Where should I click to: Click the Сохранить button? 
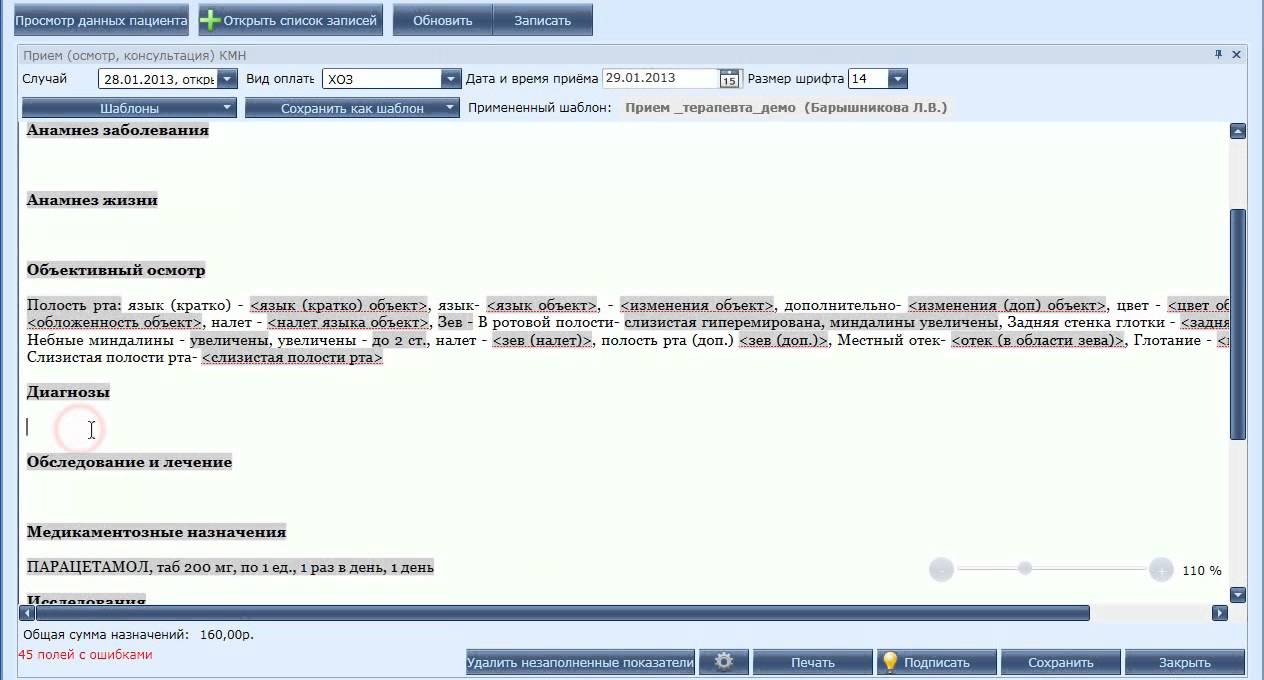point(1060,662)
